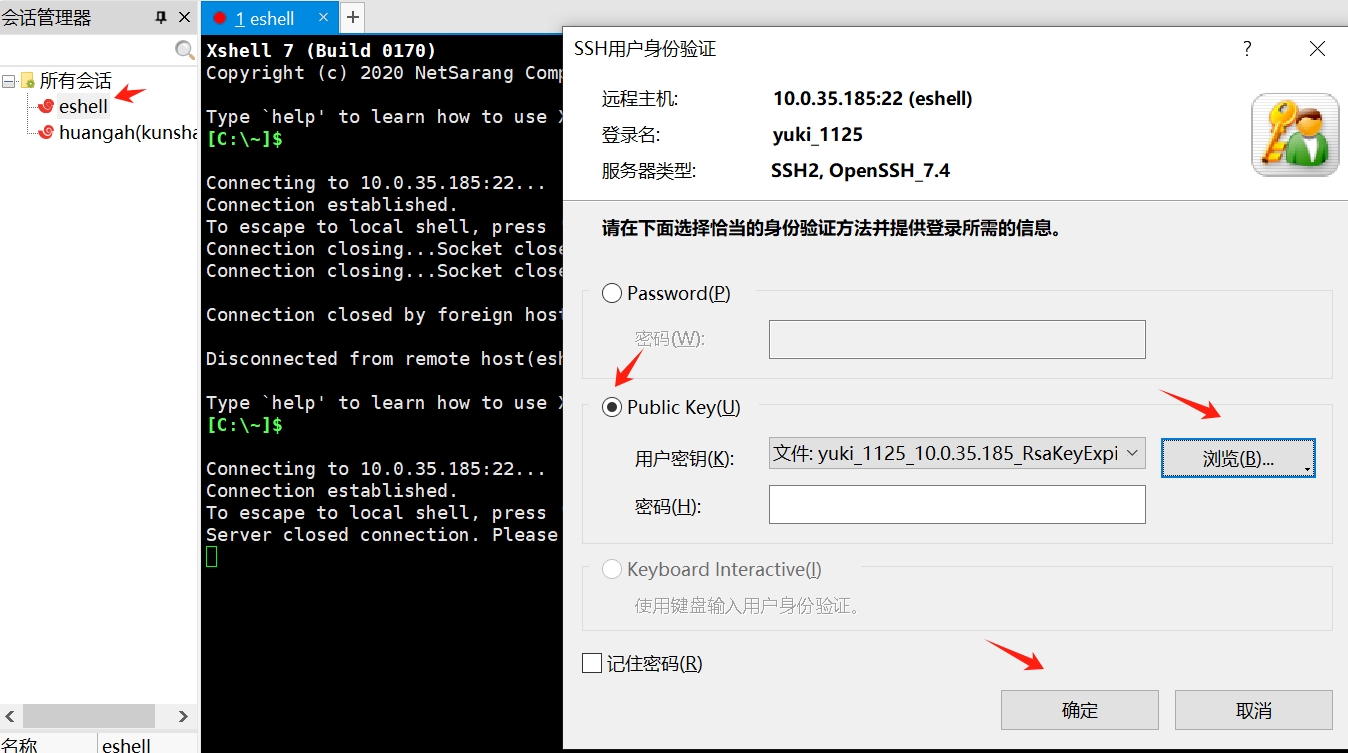Select the Password radio button
This screenshot has width=1348, height=753.
pyautogui.click(x=612, y=294)
